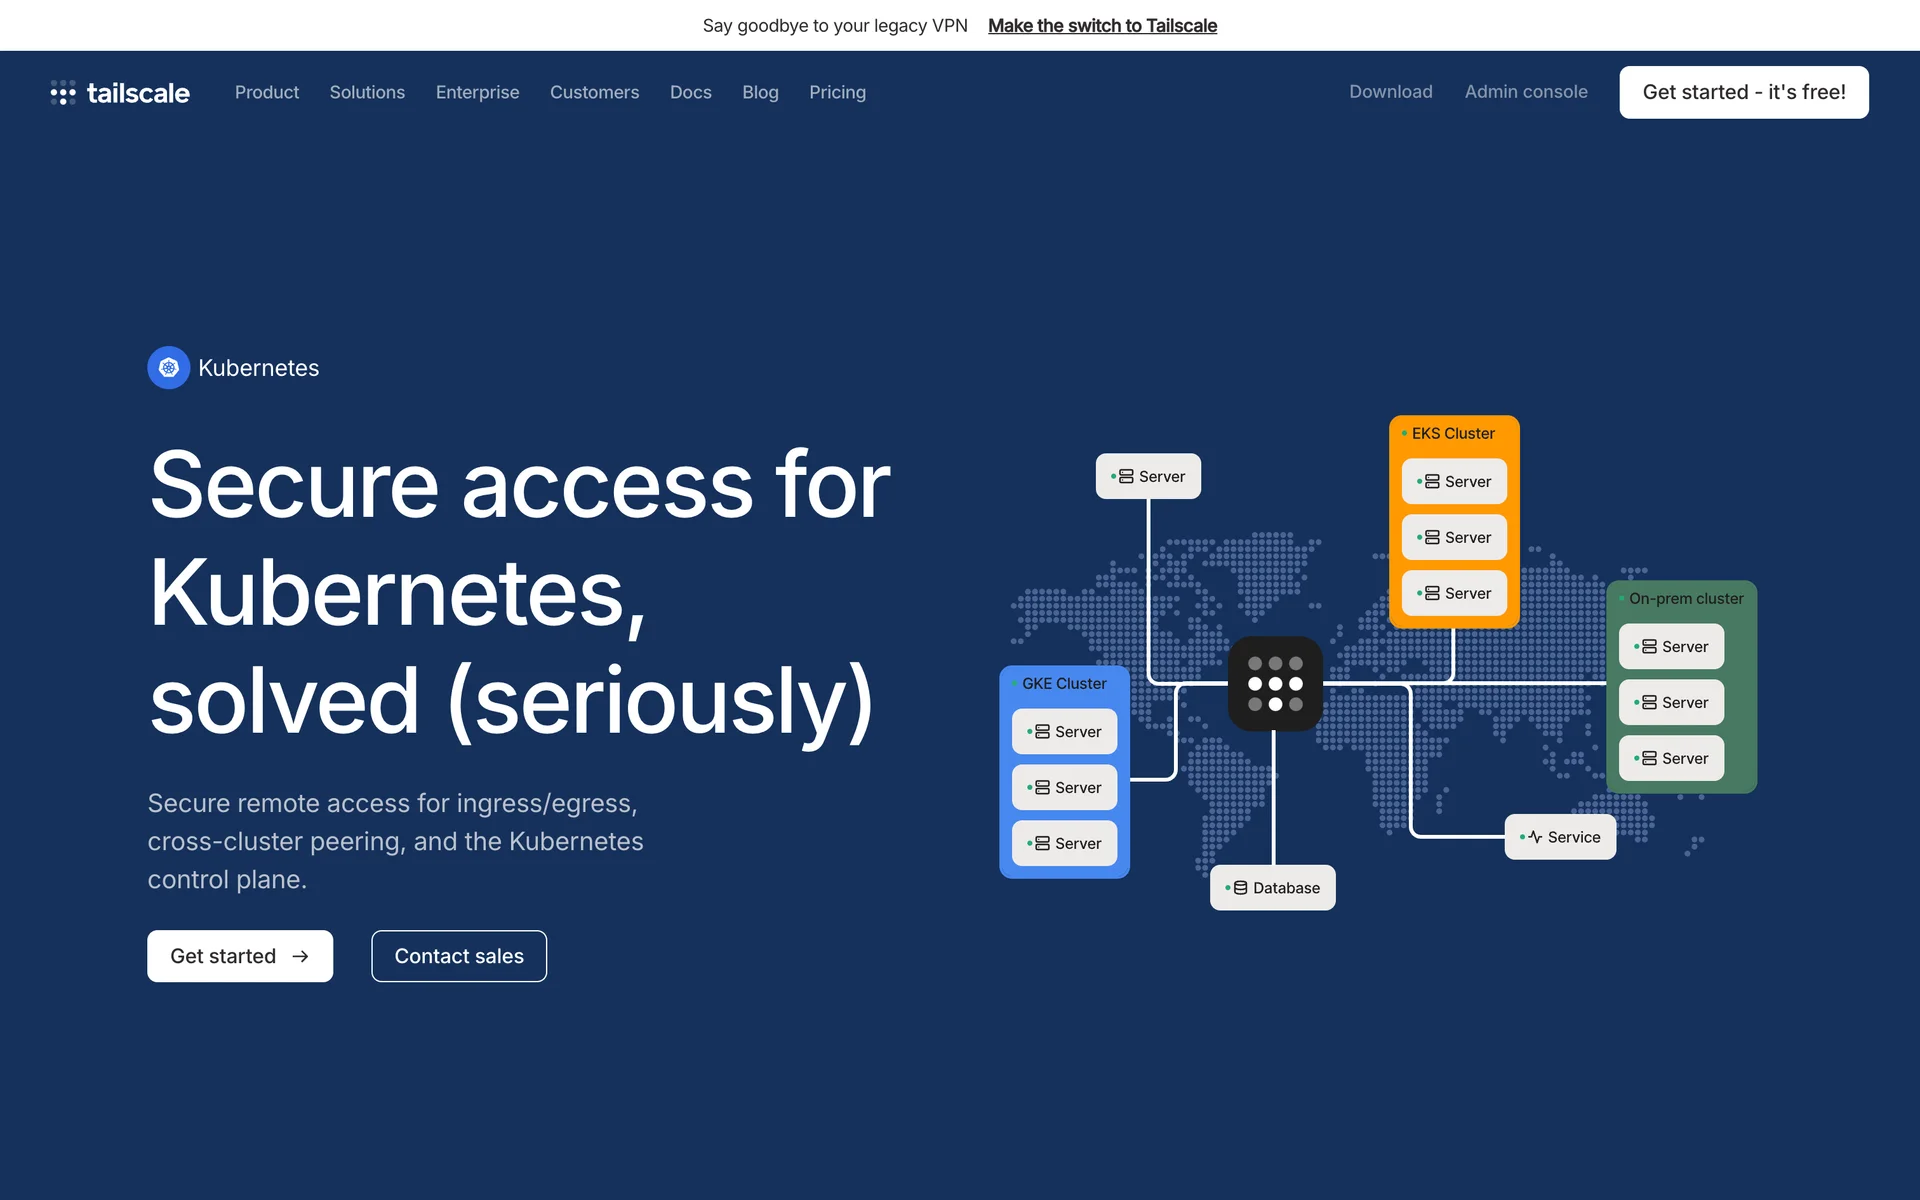Click the Tailscale logo icon

[x=63, y=93]
